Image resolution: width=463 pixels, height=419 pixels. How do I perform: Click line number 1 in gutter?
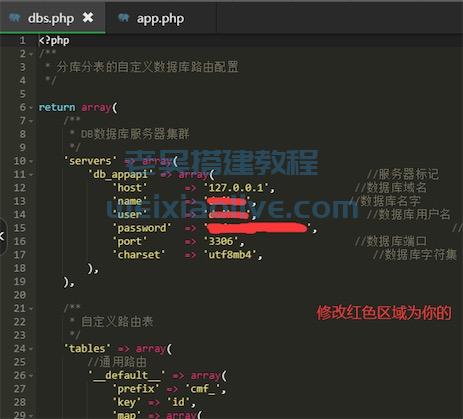pyautogui.click(x=22, y=40)
